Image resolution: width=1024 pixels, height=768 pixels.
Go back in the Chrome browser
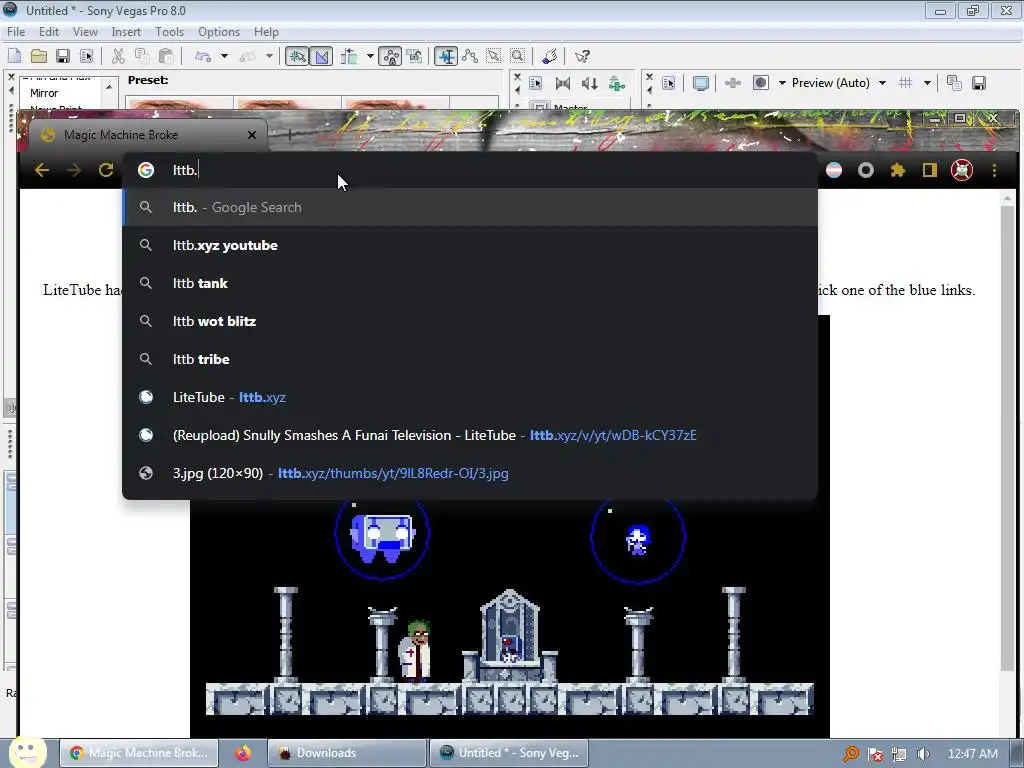[42, 170]
